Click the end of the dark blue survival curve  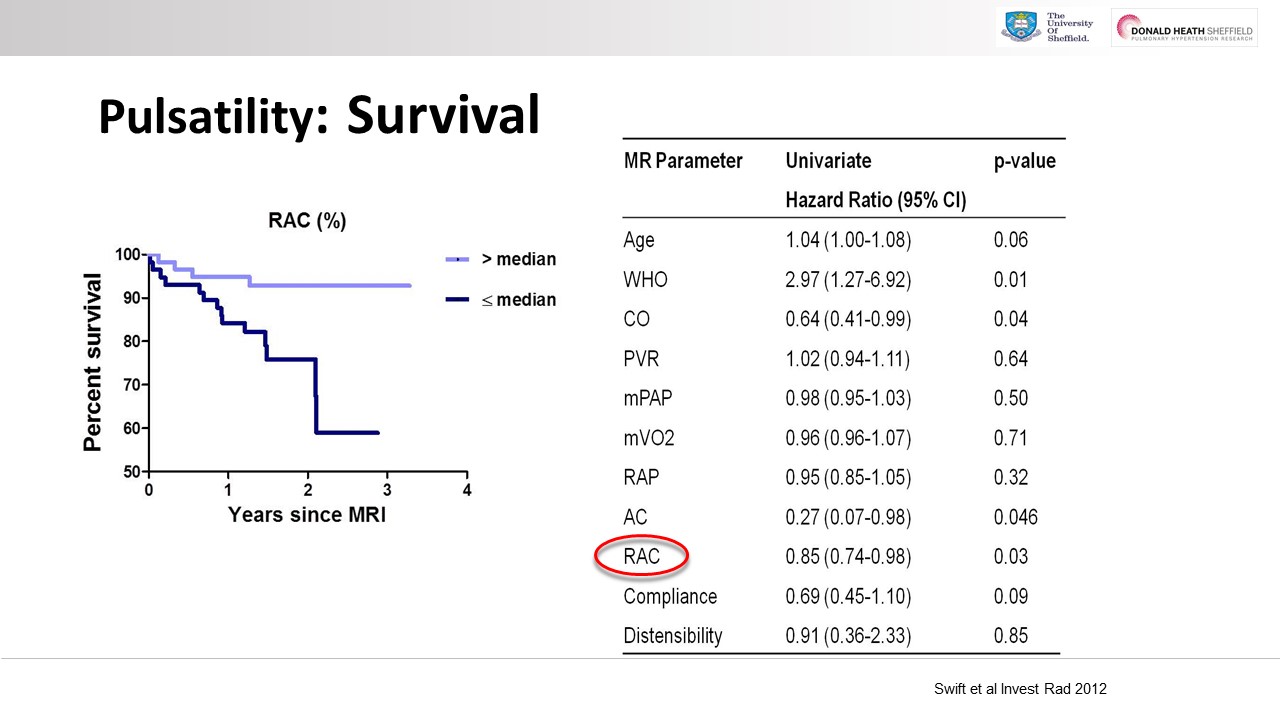[376, 433]
